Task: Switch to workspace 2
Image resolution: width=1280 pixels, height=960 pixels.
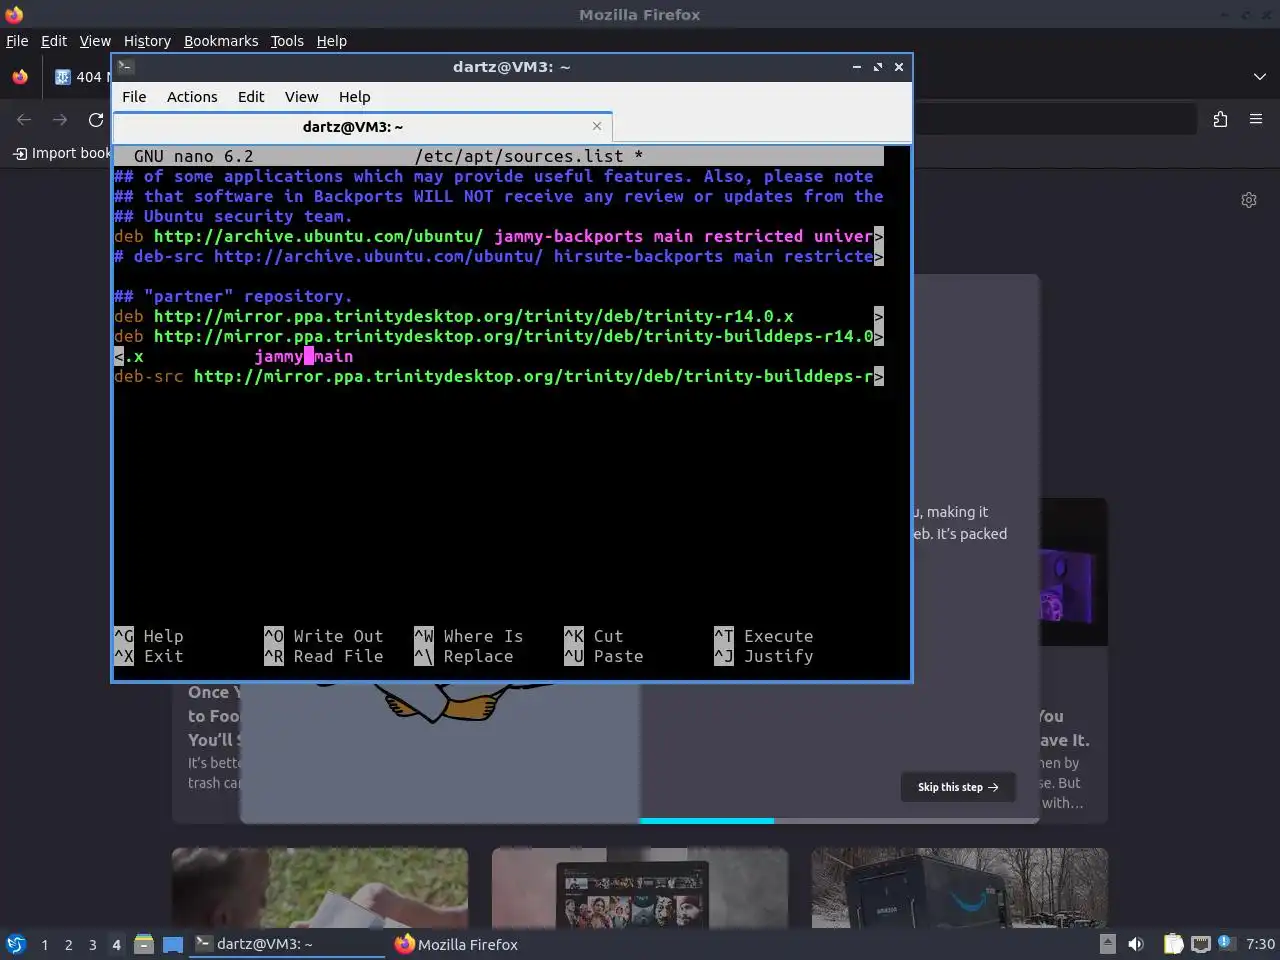Action: [x=68, y=944]
